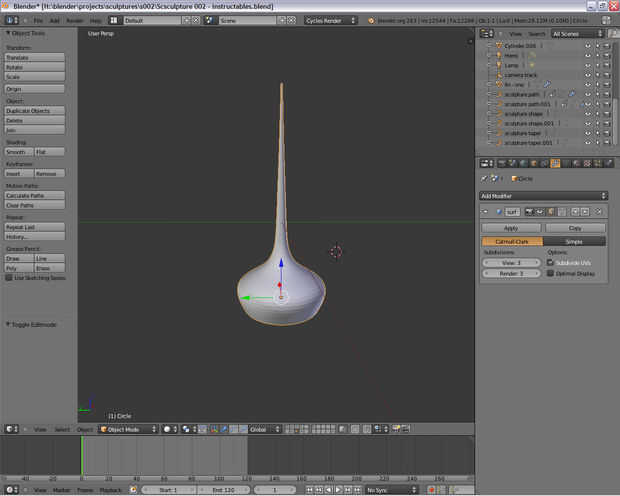Toggle modifier display in render icon
Viewport: 620px width, 496px height.
(529, 212)
